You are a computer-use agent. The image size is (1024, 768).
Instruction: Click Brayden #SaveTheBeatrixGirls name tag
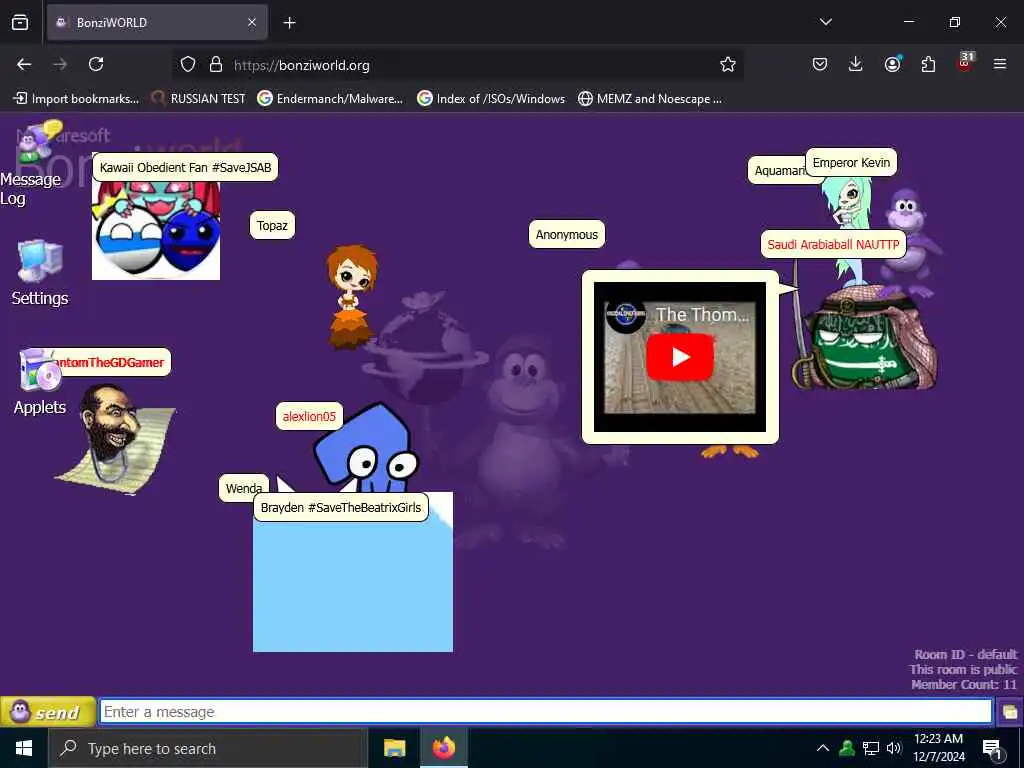(x=341, y=507)
